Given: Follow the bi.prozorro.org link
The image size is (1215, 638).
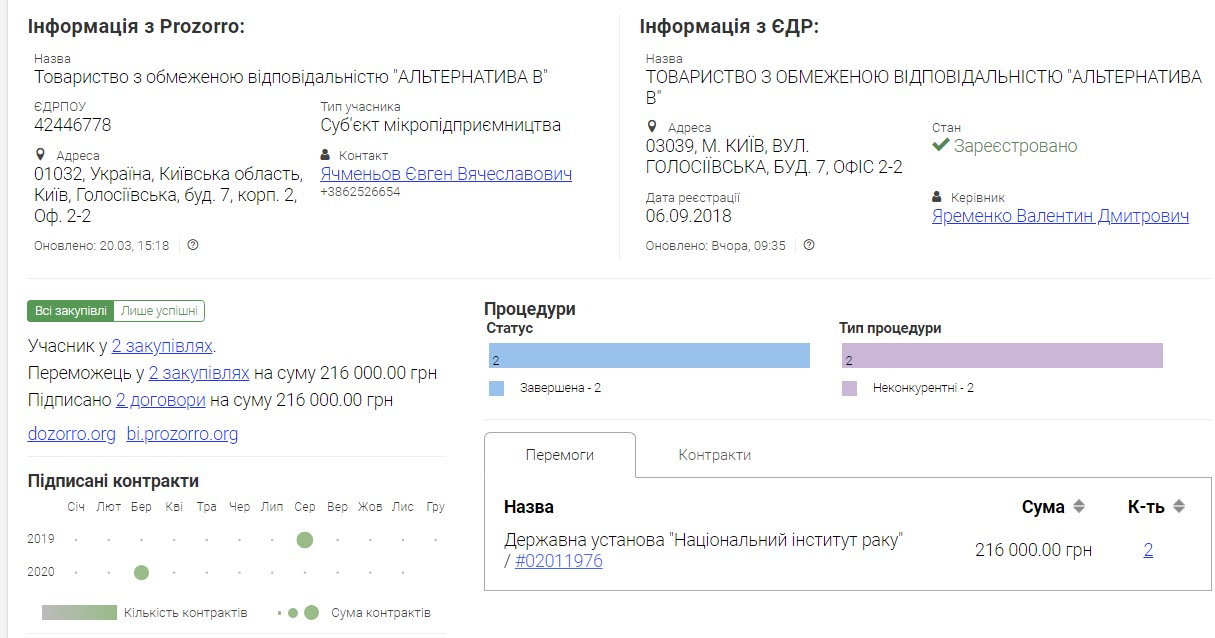Looking at the screenshot, I should click(182, 434).
